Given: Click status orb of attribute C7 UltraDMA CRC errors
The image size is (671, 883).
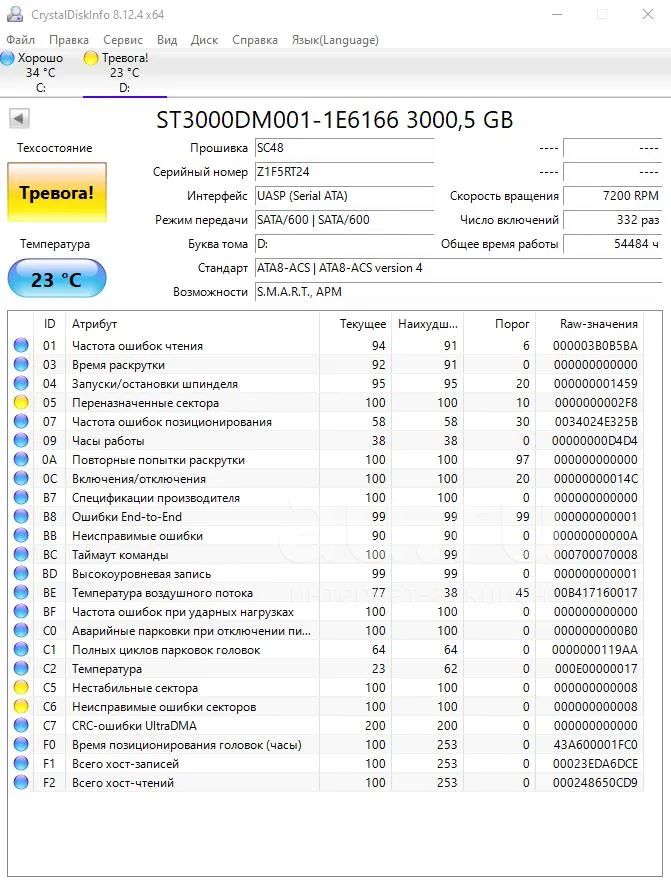Looking at the screenshot, I should pyautogui.click(x=21, y=725).
